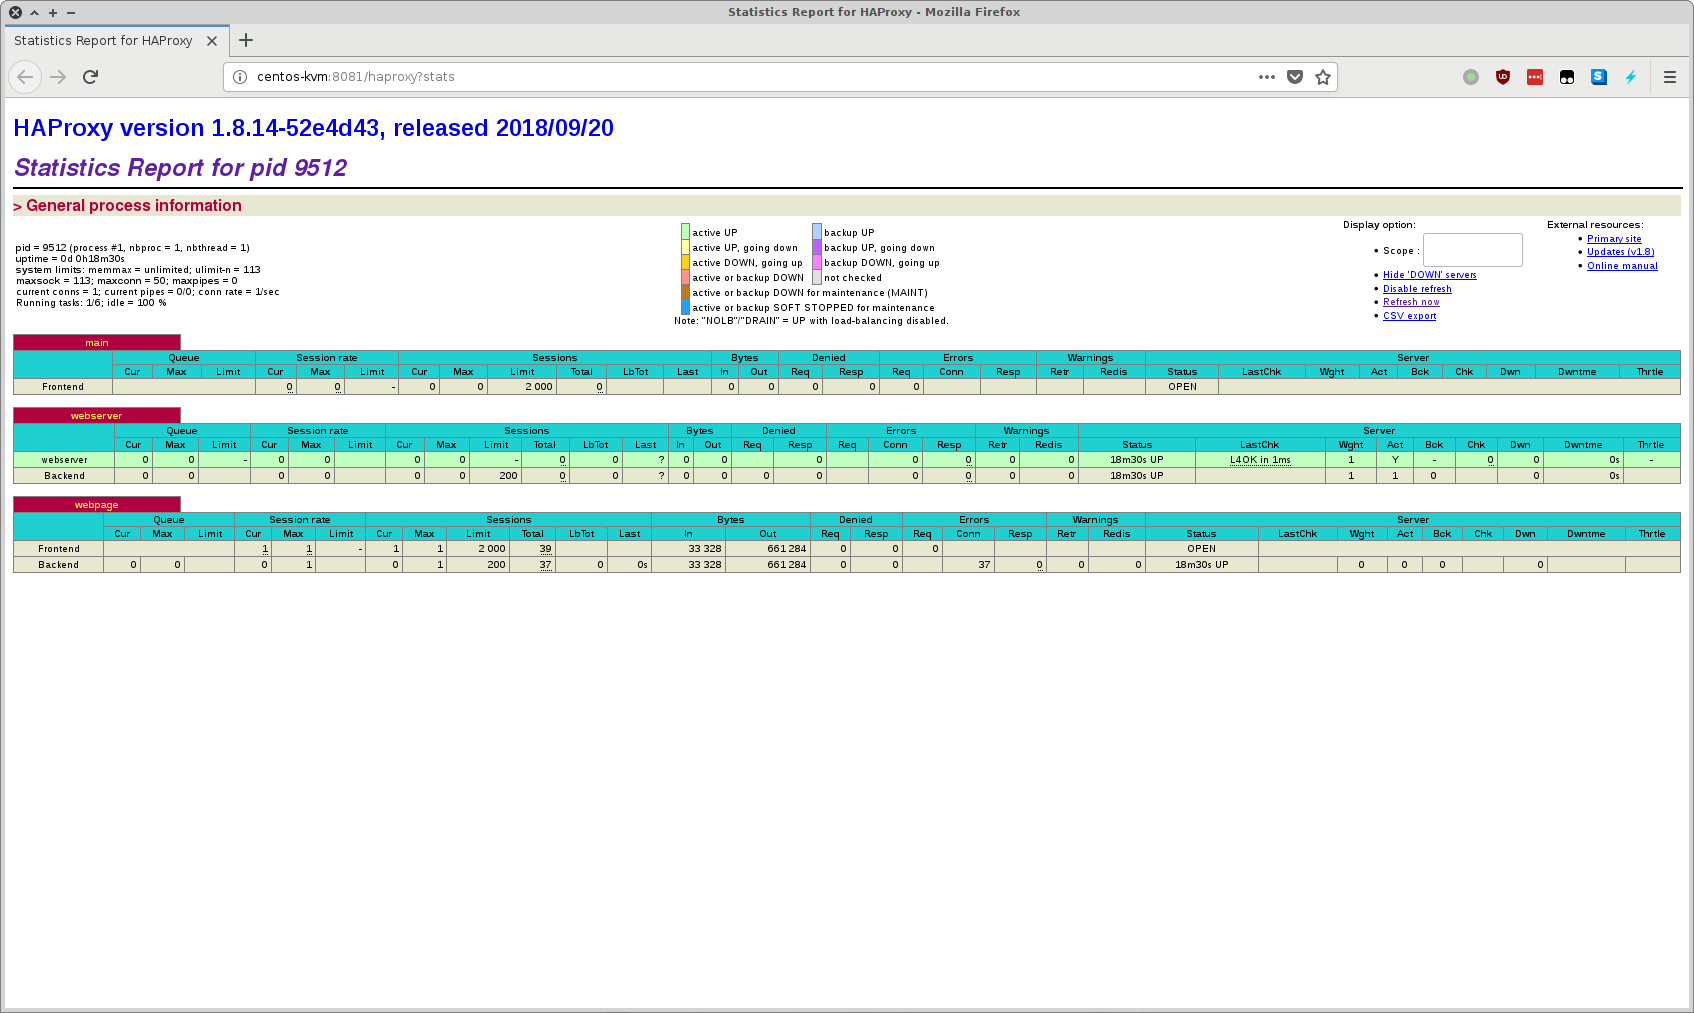Viewport: 1694px width, 1013px height.
Task: Open the Online manual link
Action: 1622,266
